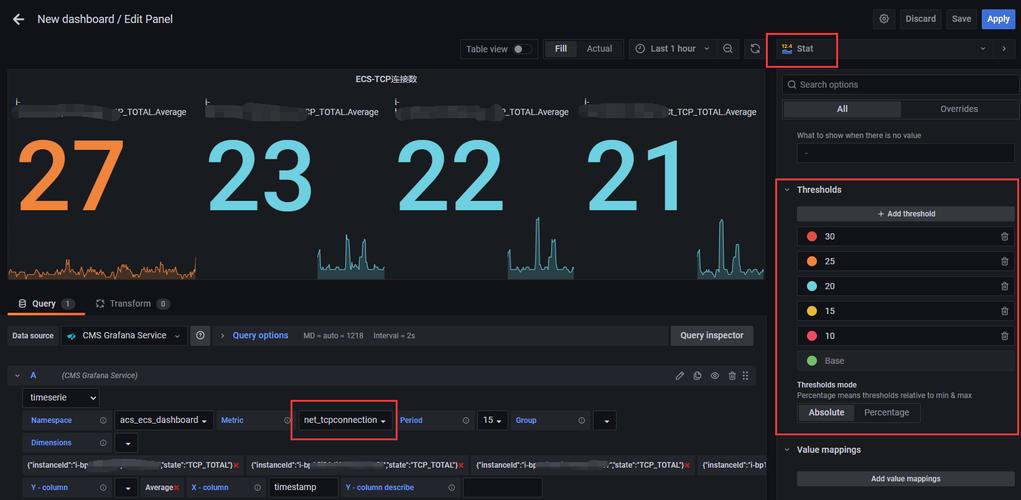Change the Base threshold color swatch
This screenshot has height=500, width=1021.
(811, 361)
